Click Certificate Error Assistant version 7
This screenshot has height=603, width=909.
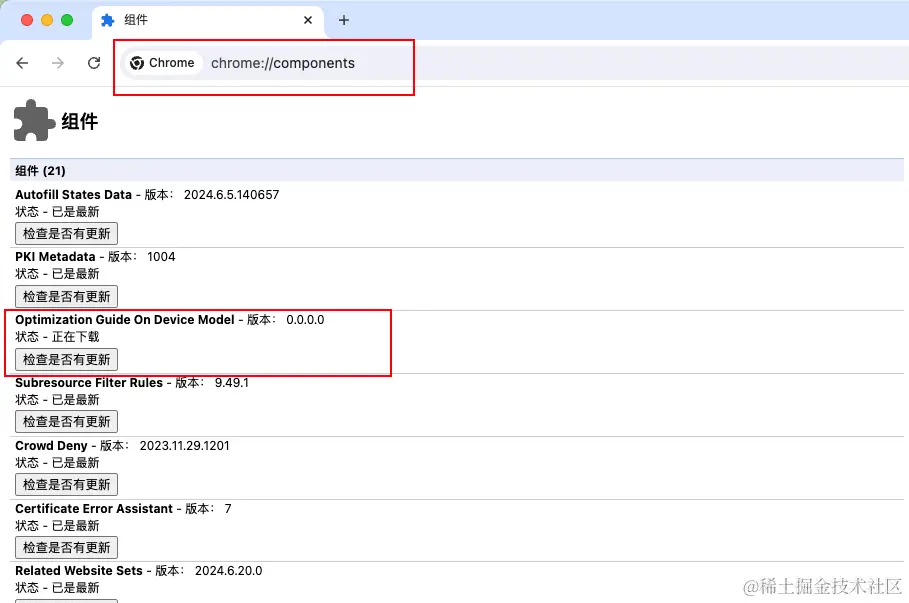coord(228,508)
